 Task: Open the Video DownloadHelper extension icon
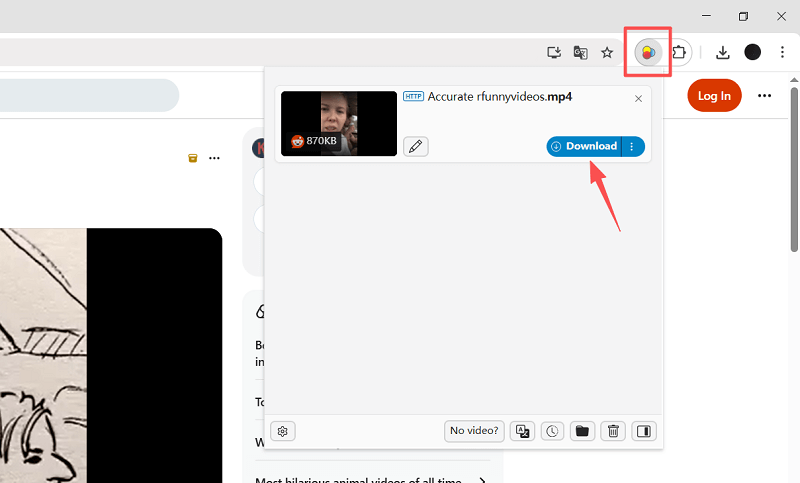648,52
